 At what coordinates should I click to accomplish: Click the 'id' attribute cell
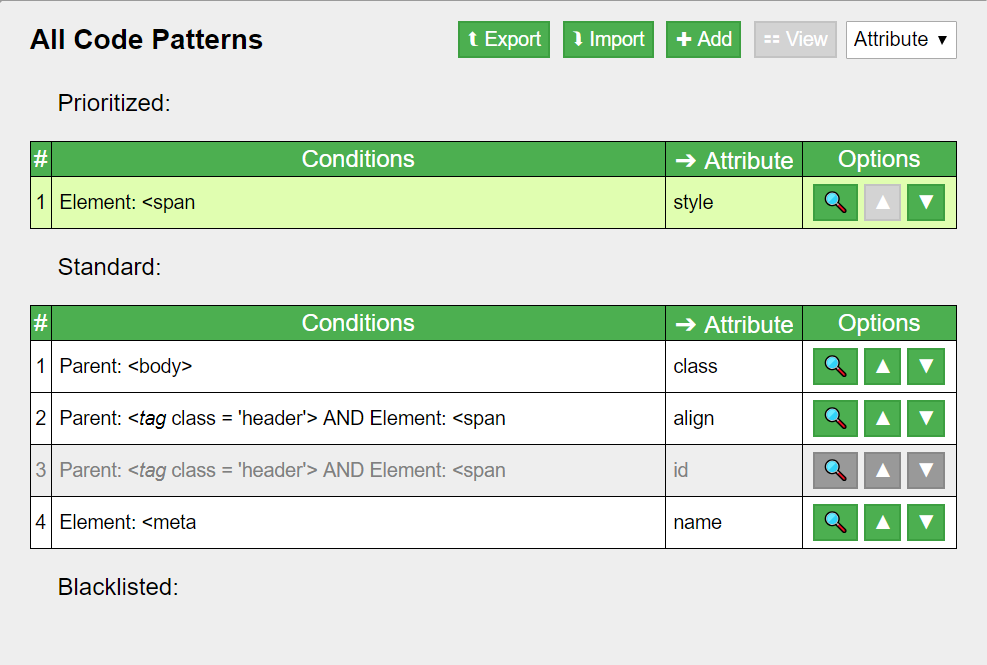733,470
